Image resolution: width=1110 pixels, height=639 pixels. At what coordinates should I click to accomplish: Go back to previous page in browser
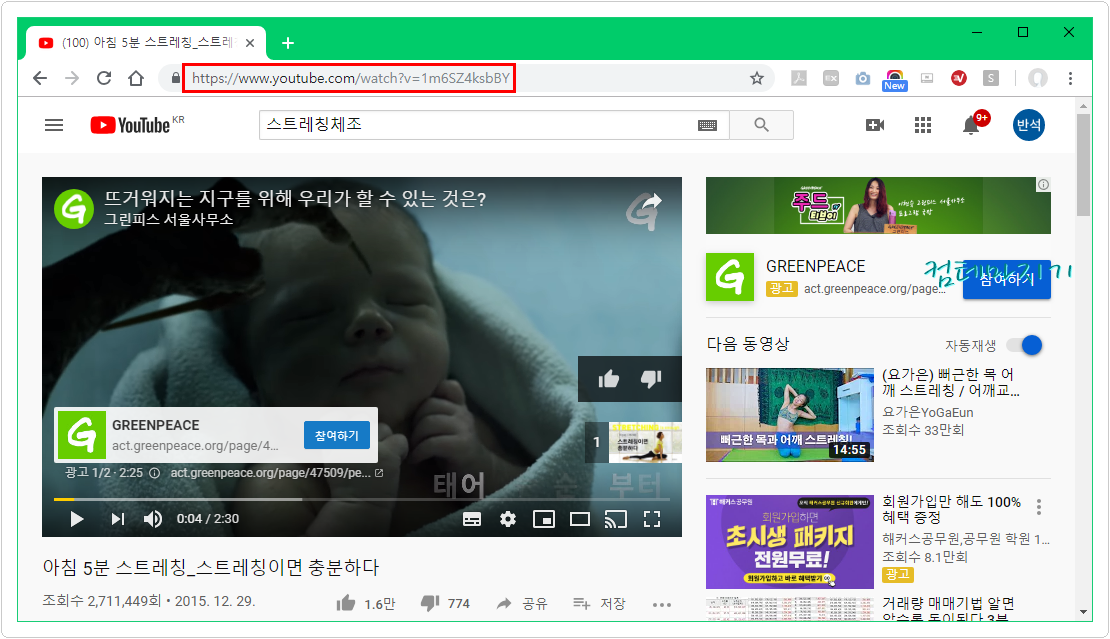coord(40,78)
